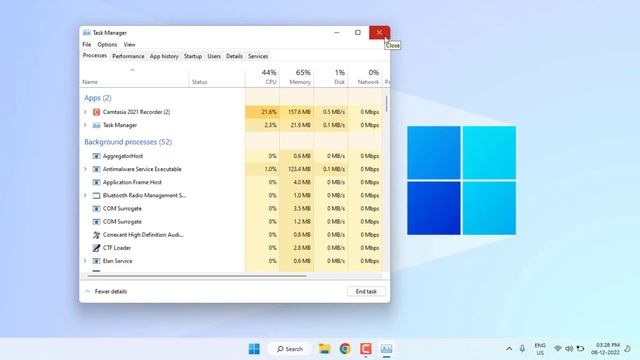Minimize the Task Manager window

click(x=337, y=33)
